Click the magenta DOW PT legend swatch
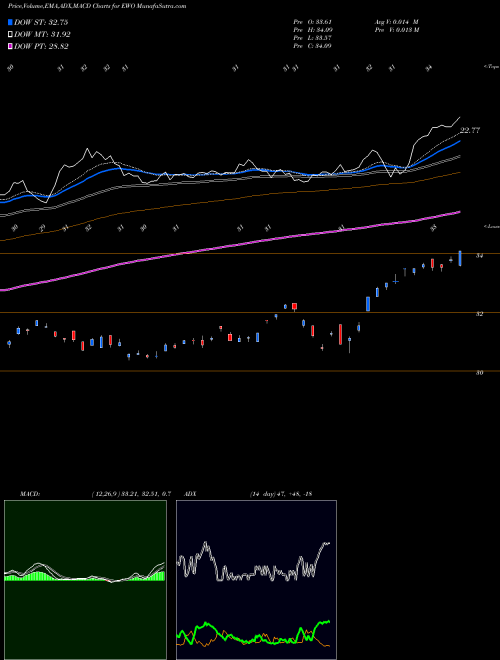The width and height of the screenshot is (500, 660). [11, 46]
